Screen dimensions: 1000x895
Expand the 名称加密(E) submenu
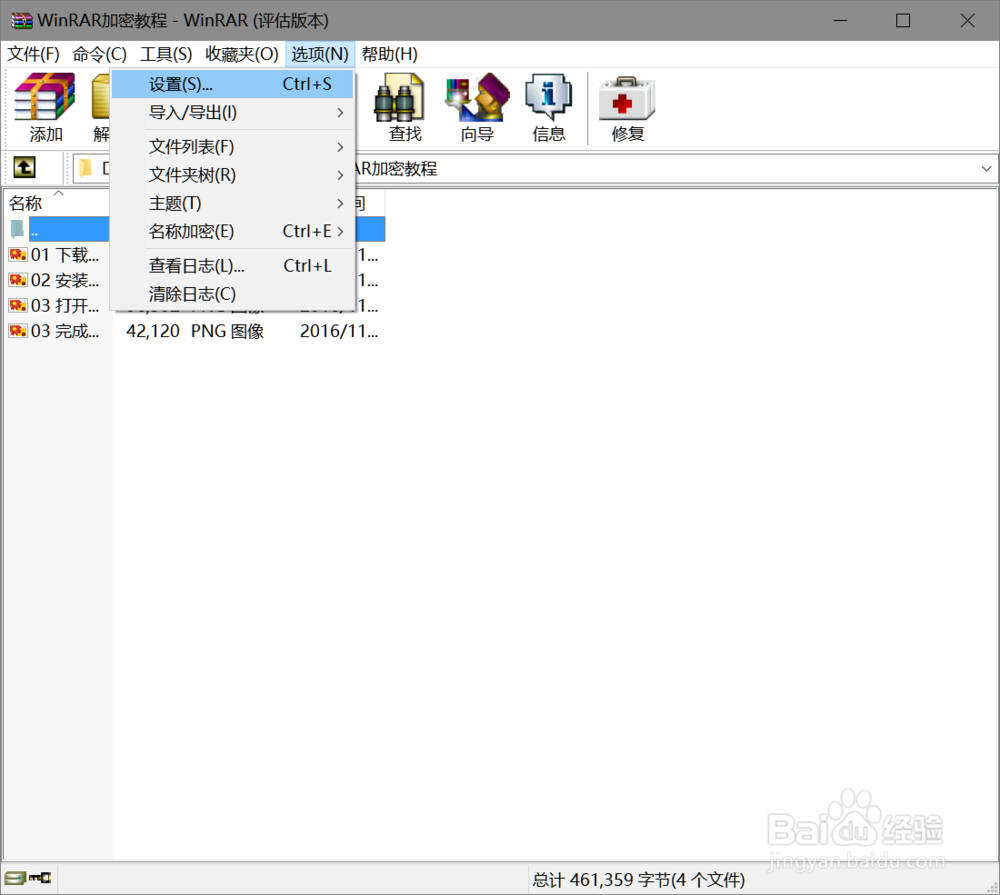click(232, 231)
